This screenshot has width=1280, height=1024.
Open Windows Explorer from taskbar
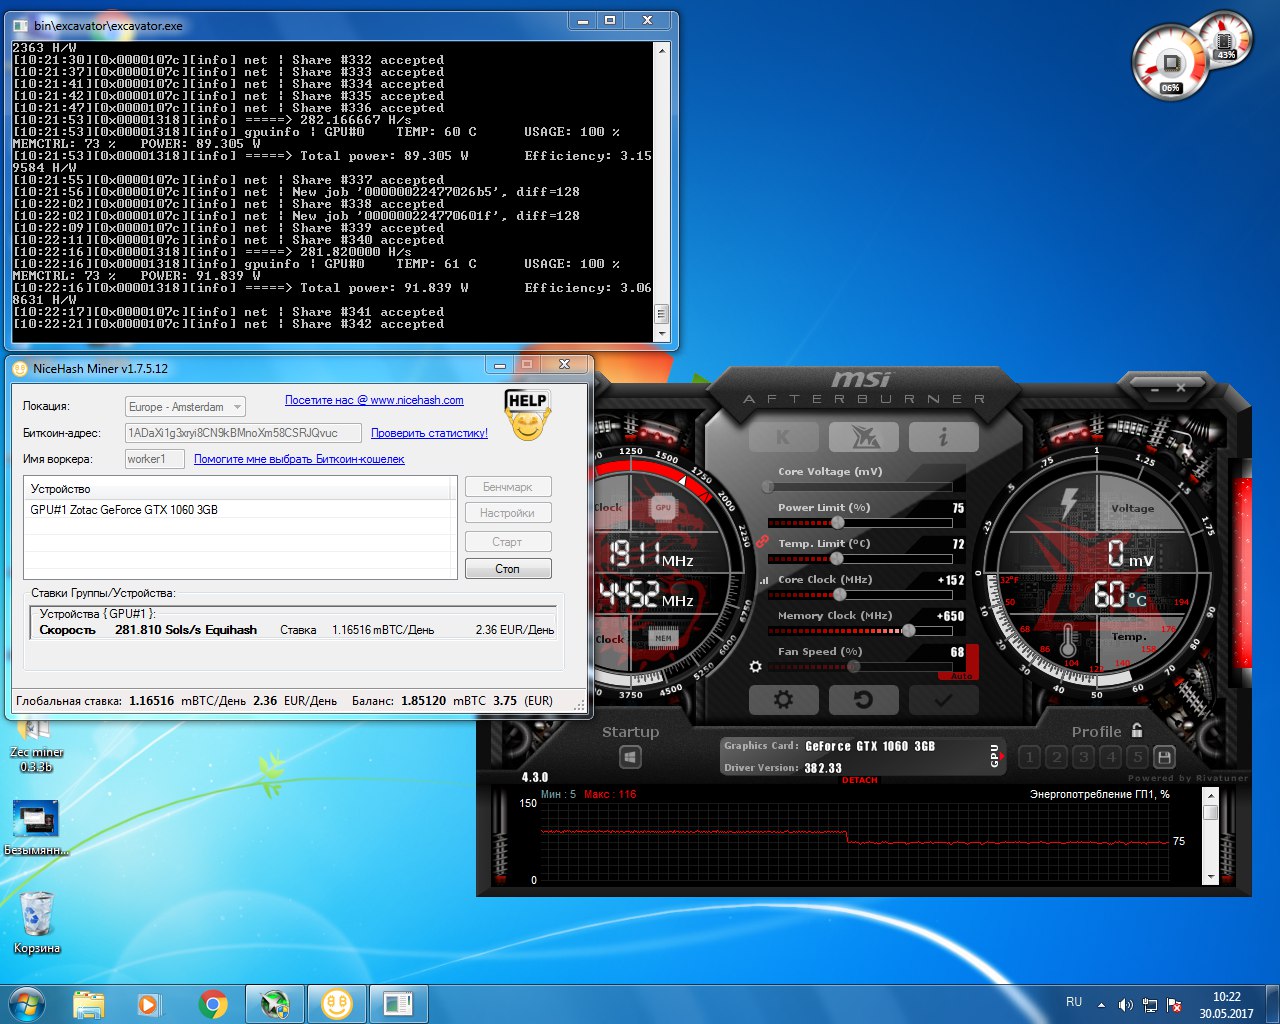(89, 1004)
